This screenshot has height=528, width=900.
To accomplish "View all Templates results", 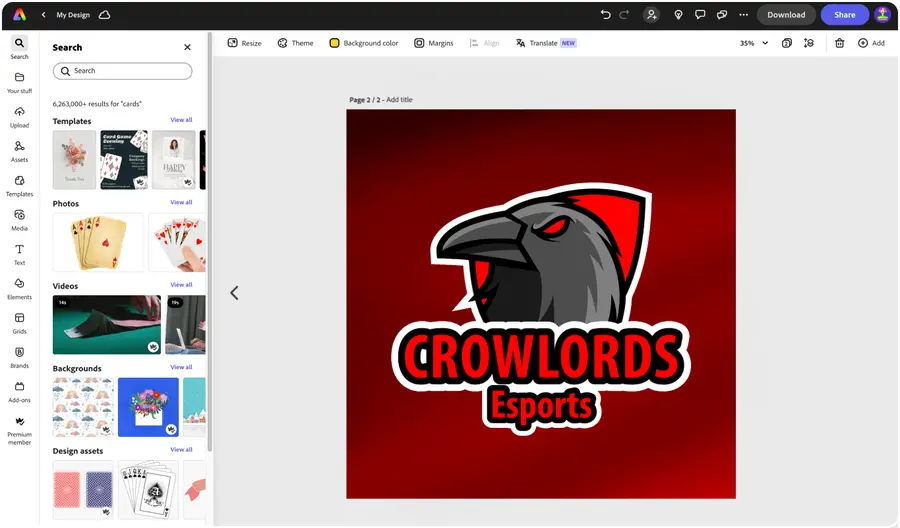I will pyautogui.click(x=181, y=120).
